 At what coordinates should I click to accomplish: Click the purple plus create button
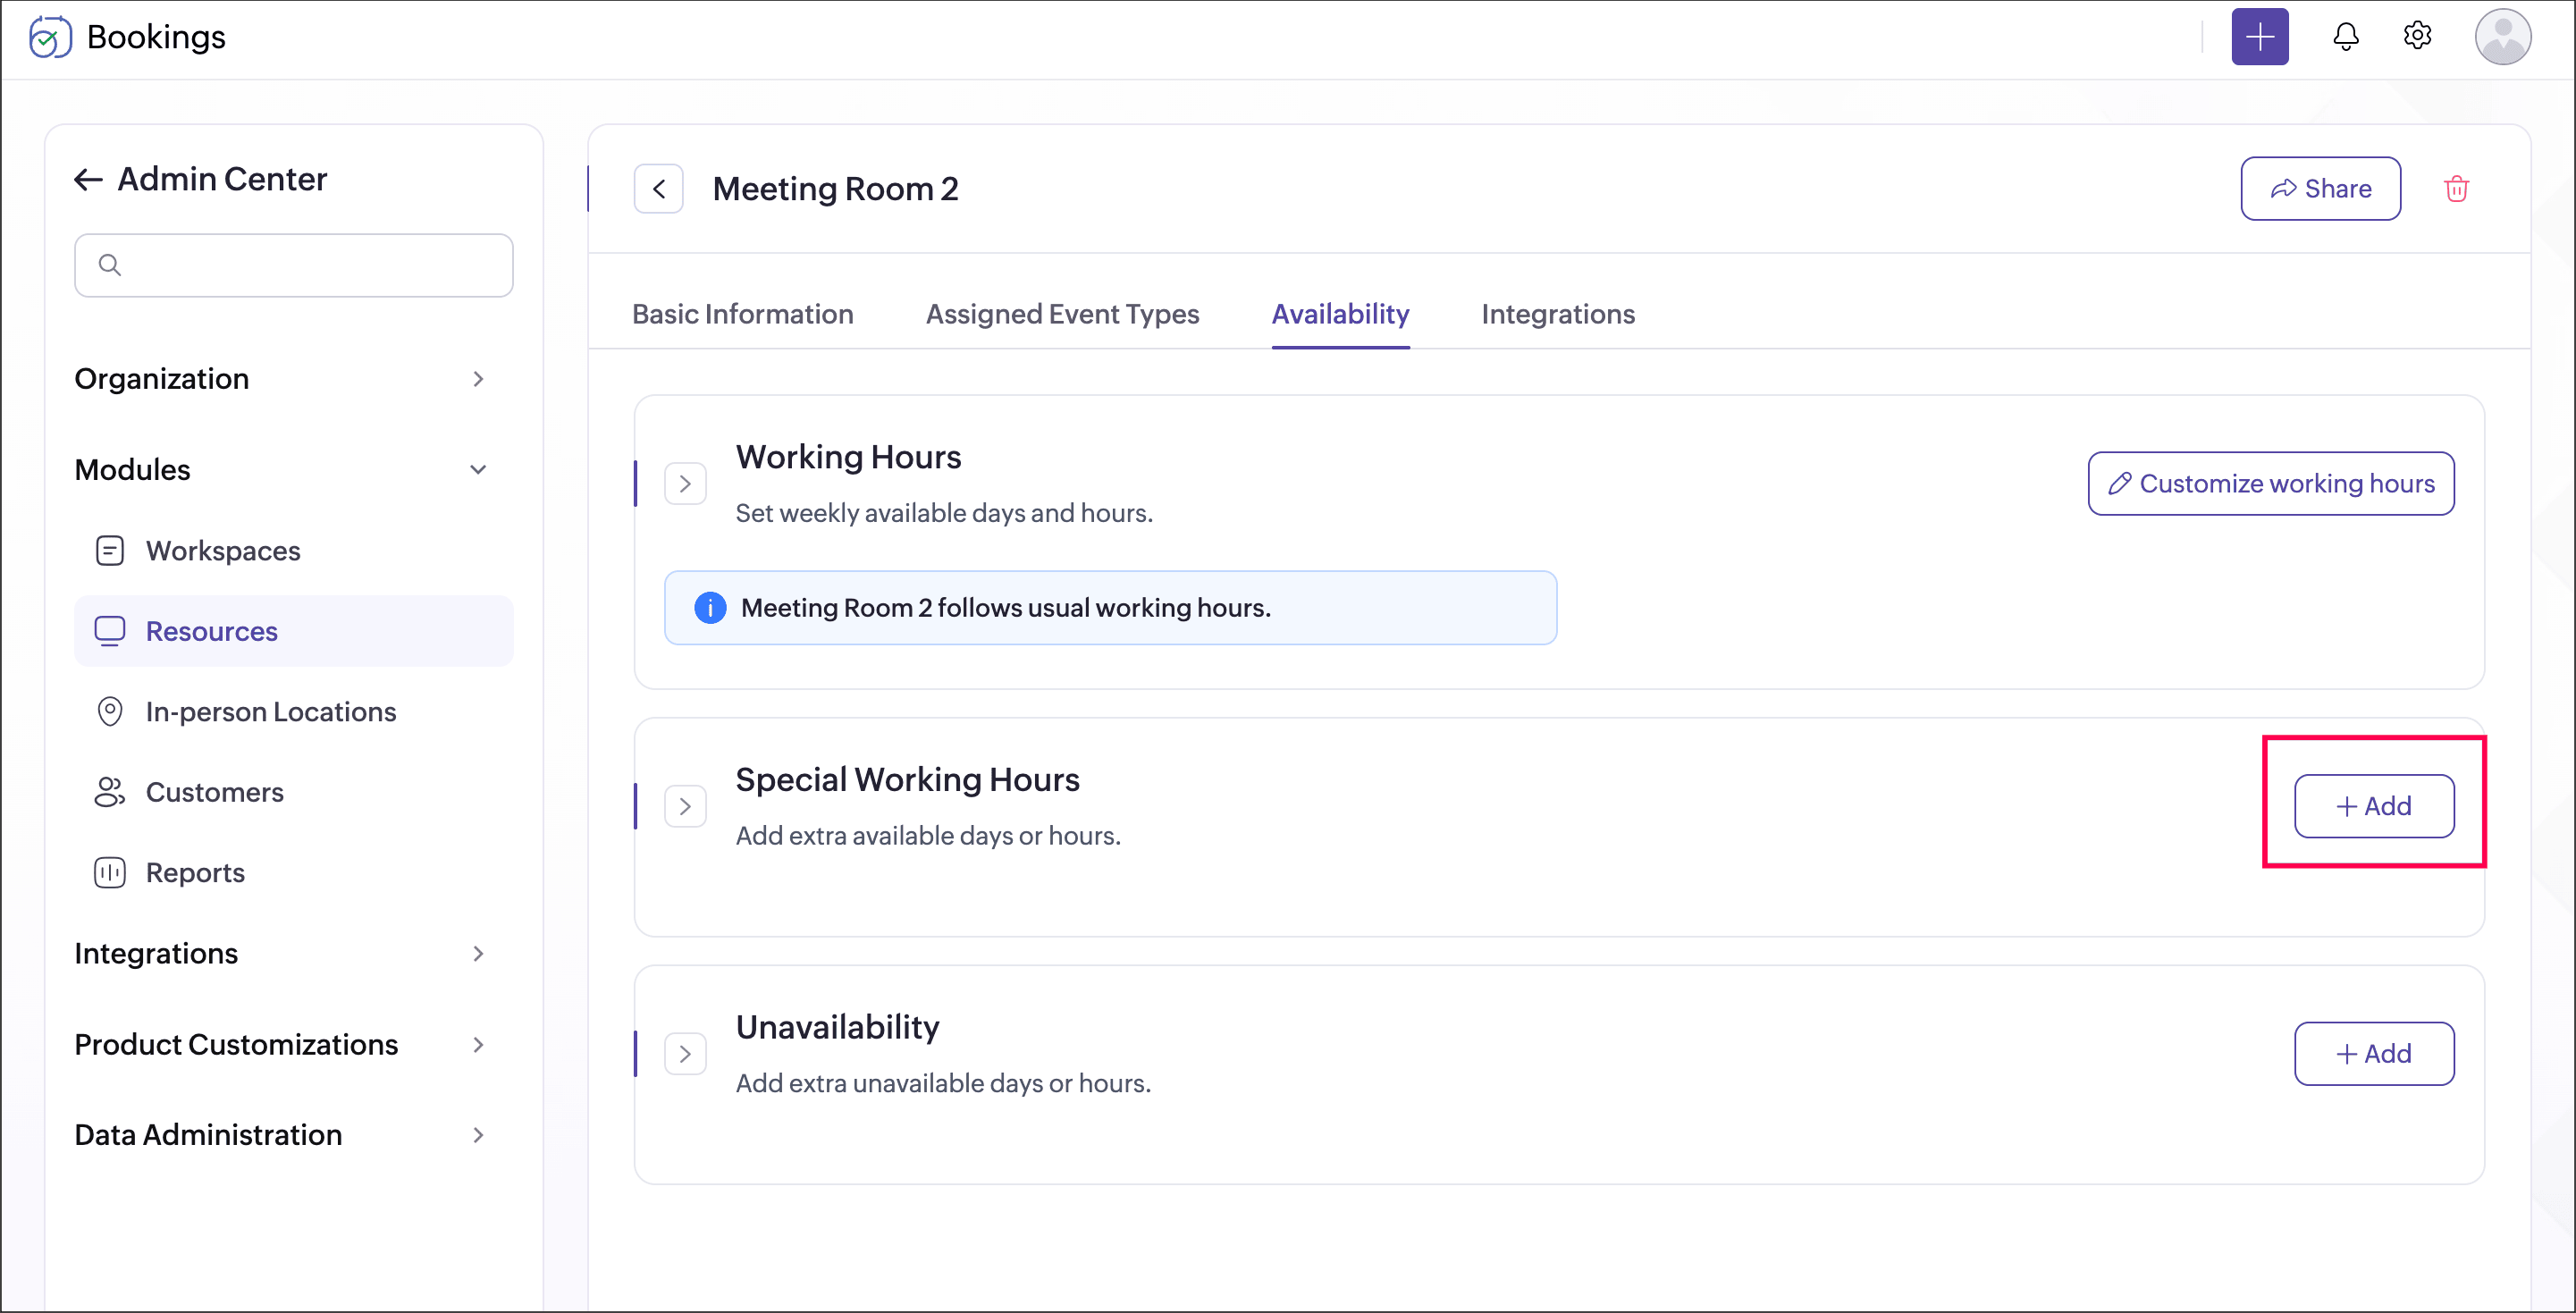click(2259, 37)
